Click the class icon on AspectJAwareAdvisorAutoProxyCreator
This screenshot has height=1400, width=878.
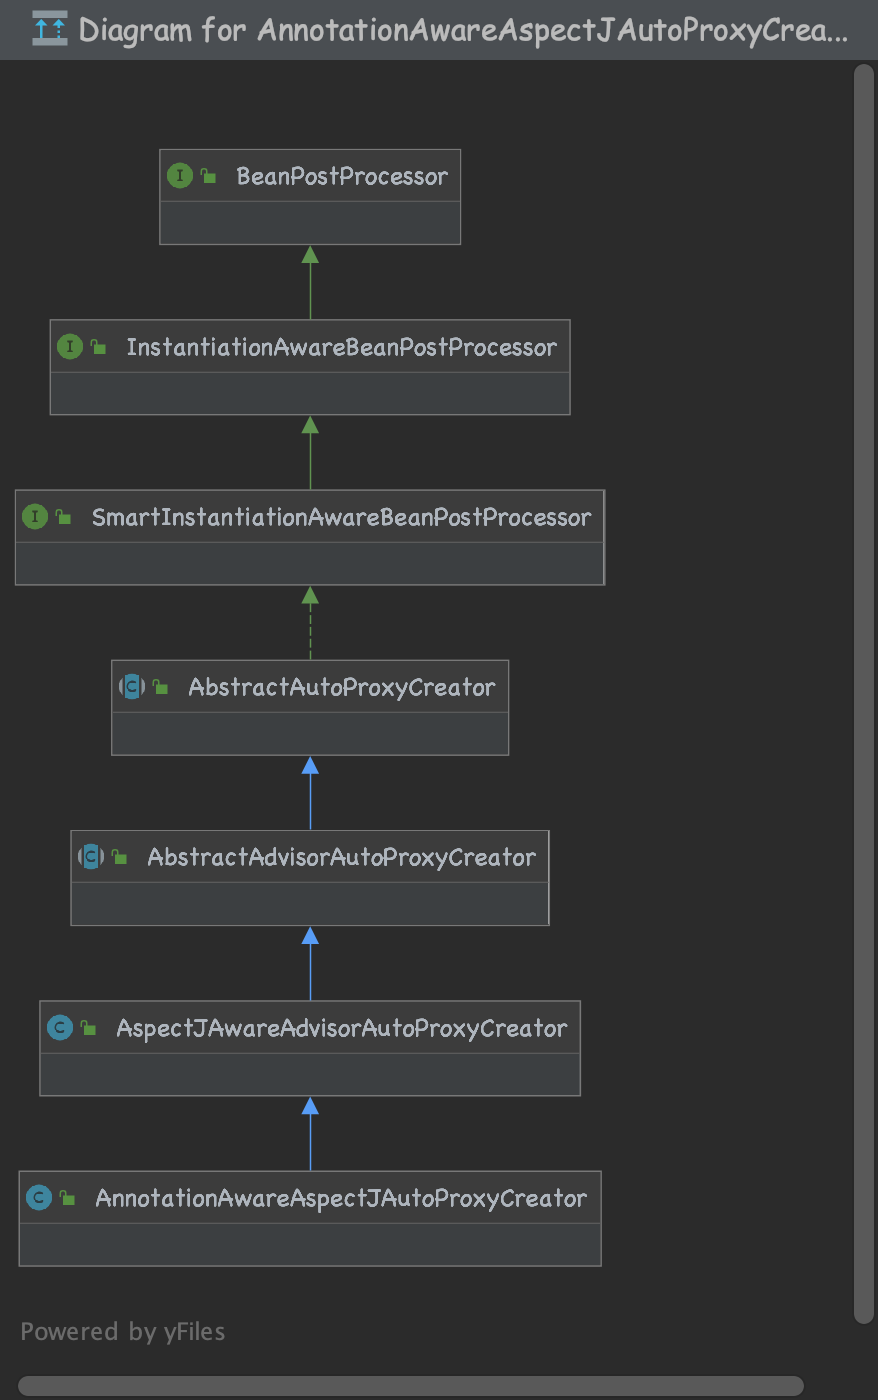(60, 1028)
